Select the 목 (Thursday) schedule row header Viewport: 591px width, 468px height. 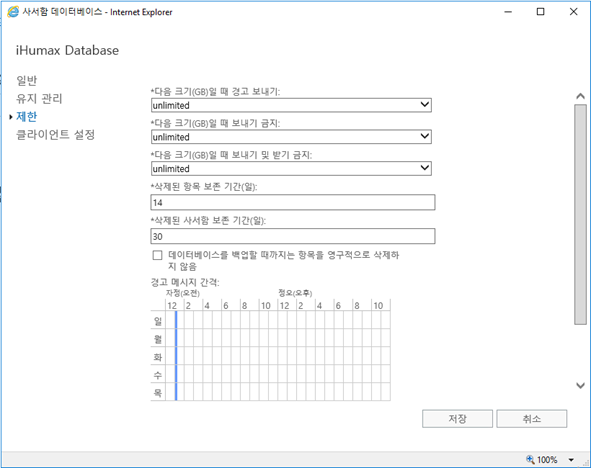(158, 393)
